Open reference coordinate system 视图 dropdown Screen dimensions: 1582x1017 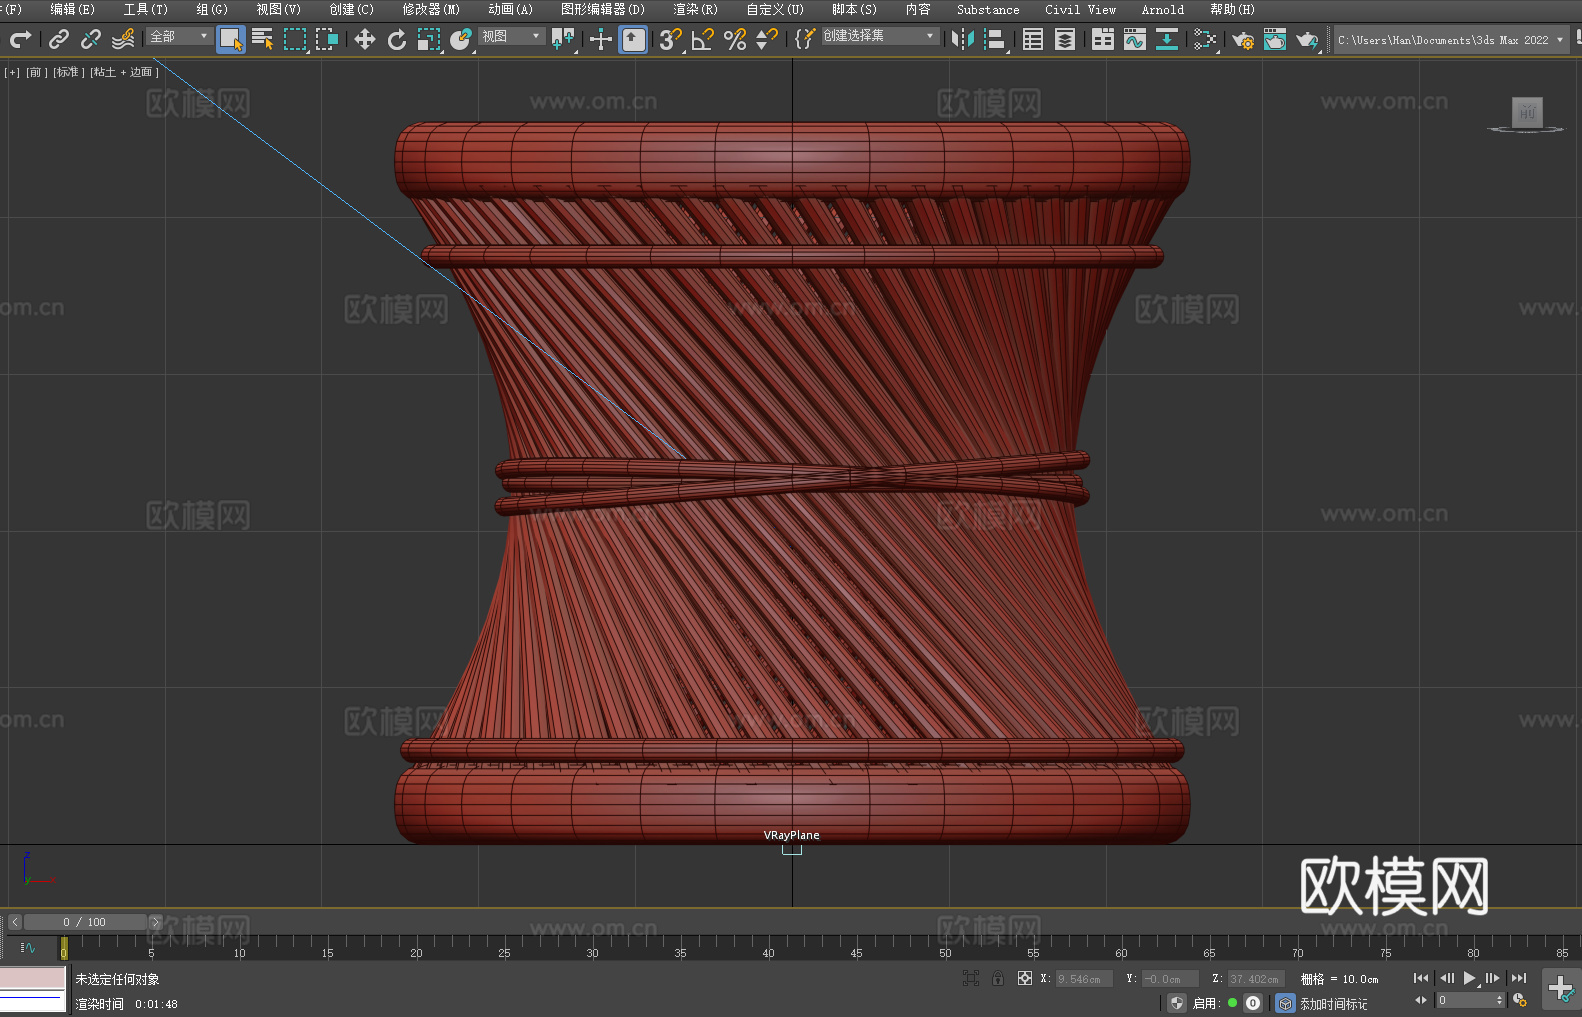coord(511,36)
